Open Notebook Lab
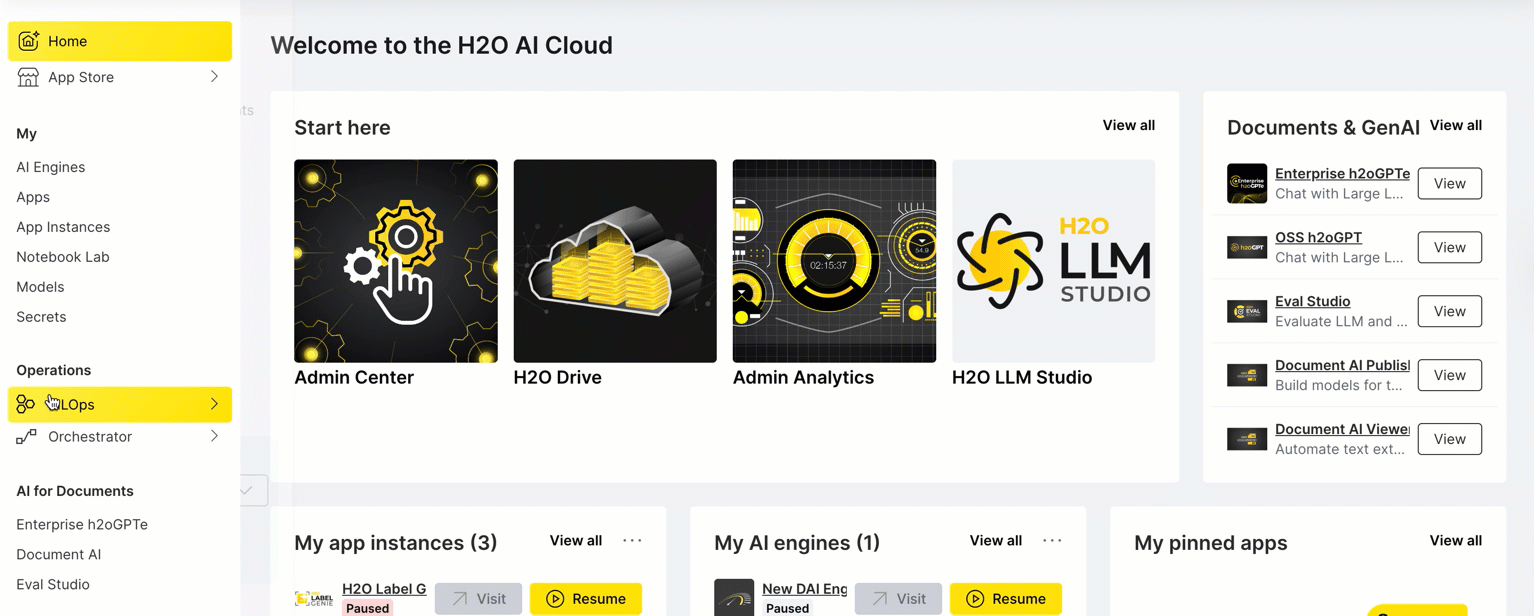 click(63, 257)
